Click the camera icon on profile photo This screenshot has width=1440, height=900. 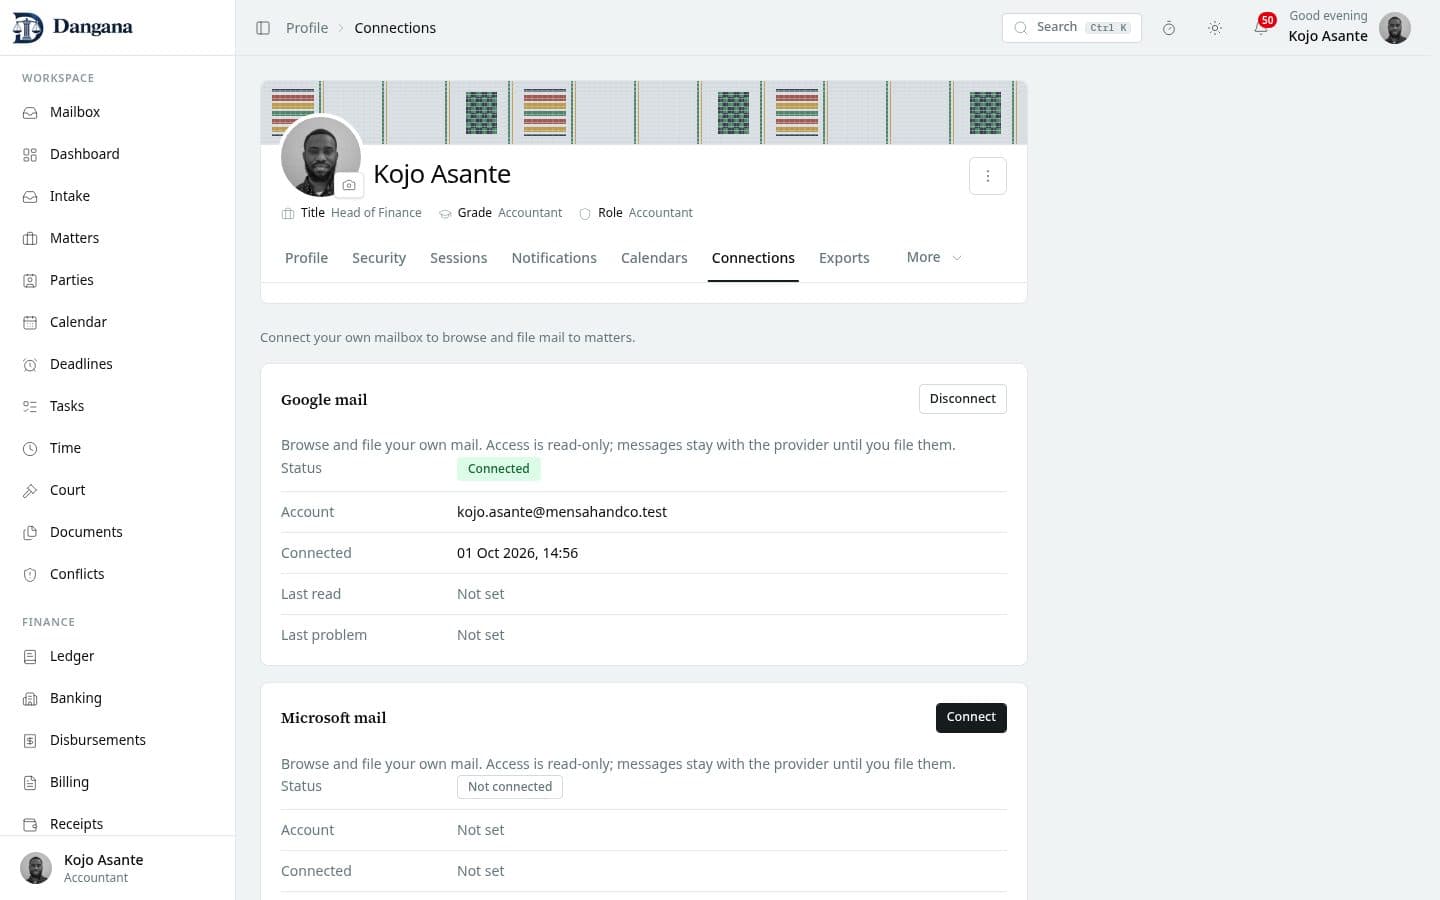[x=349, y=185]
